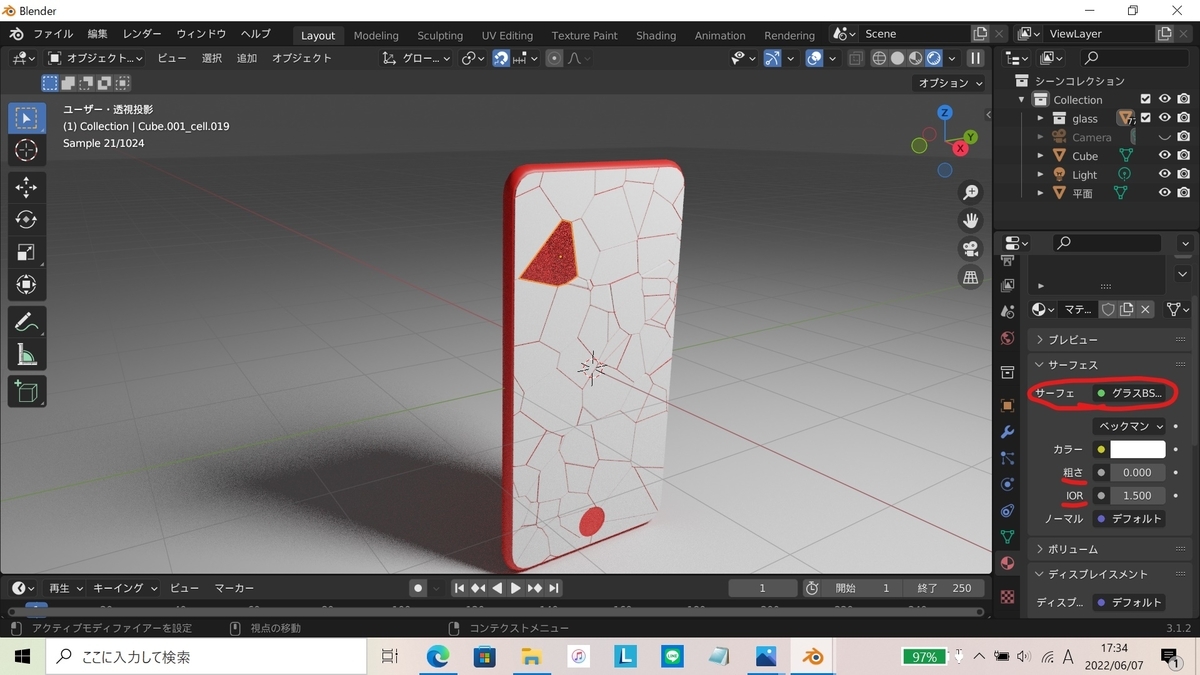This screenshot has width=1200, height=675.
Task: Open object mode dropdown
Action: click(95, 58)
